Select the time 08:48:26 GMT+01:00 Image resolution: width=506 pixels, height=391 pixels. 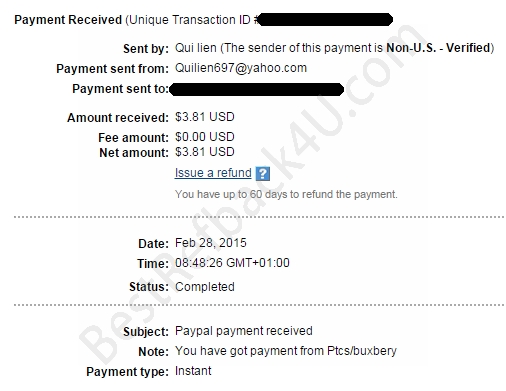pos(232,263)
